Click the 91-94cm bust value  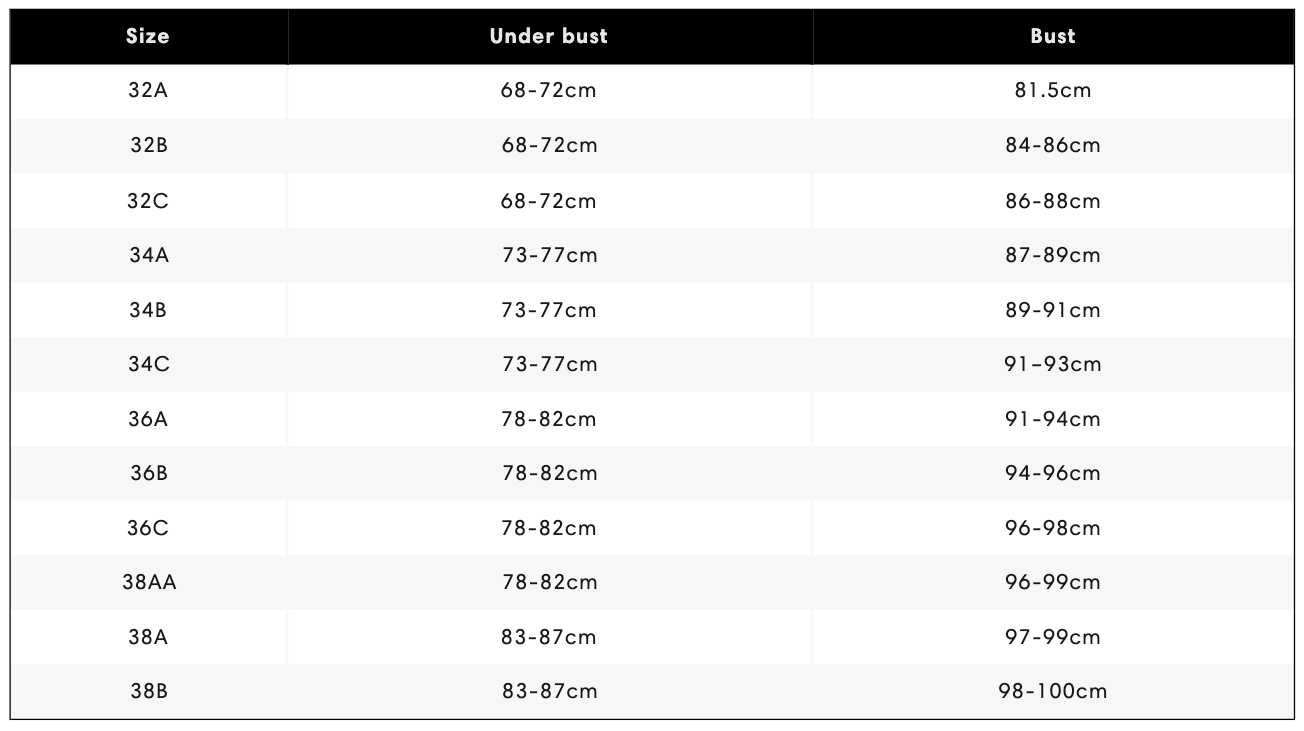(x=1053, y=419)
